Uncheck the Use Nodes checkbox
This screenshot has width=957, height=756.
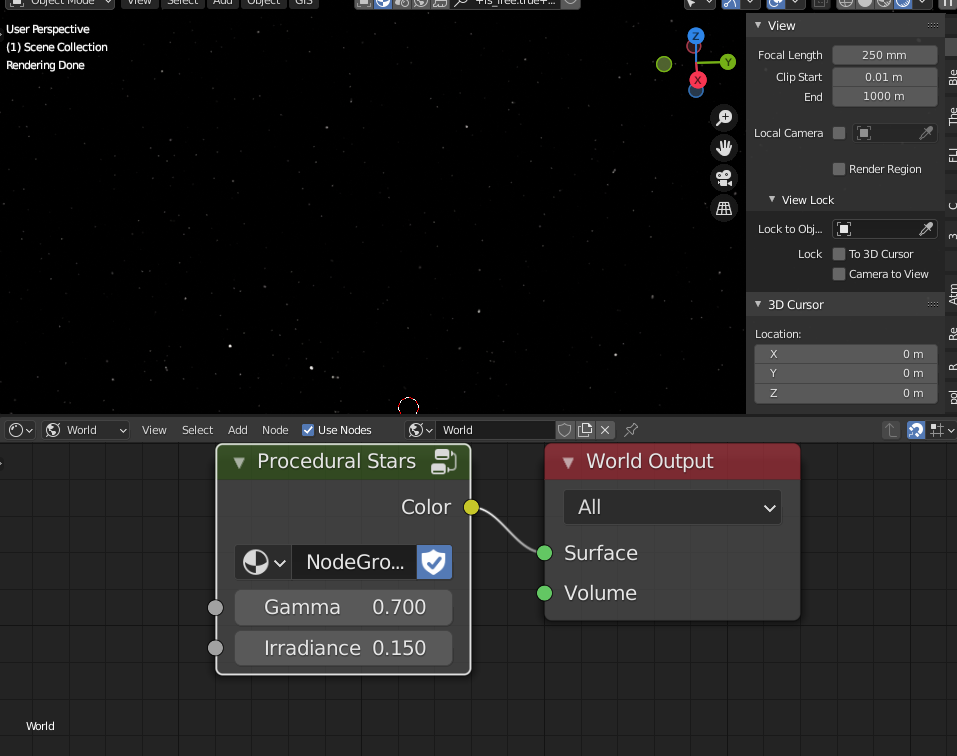tap(308, 430)
